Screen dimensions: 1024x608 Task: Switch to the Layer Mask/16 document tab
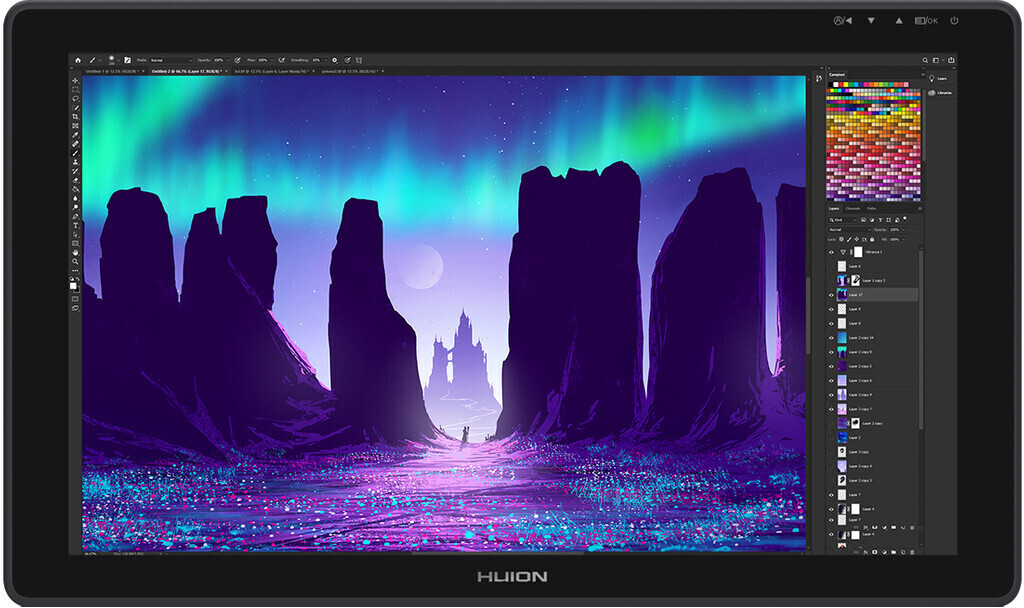pyautogui.click(x=270, y=71)
